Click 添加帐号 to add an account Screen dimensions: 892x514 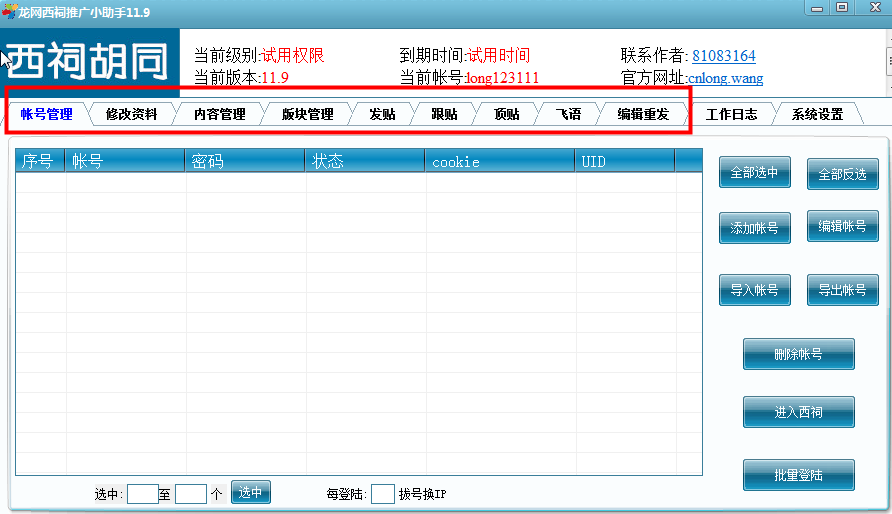pyautogui.click(x=754, y=228)
